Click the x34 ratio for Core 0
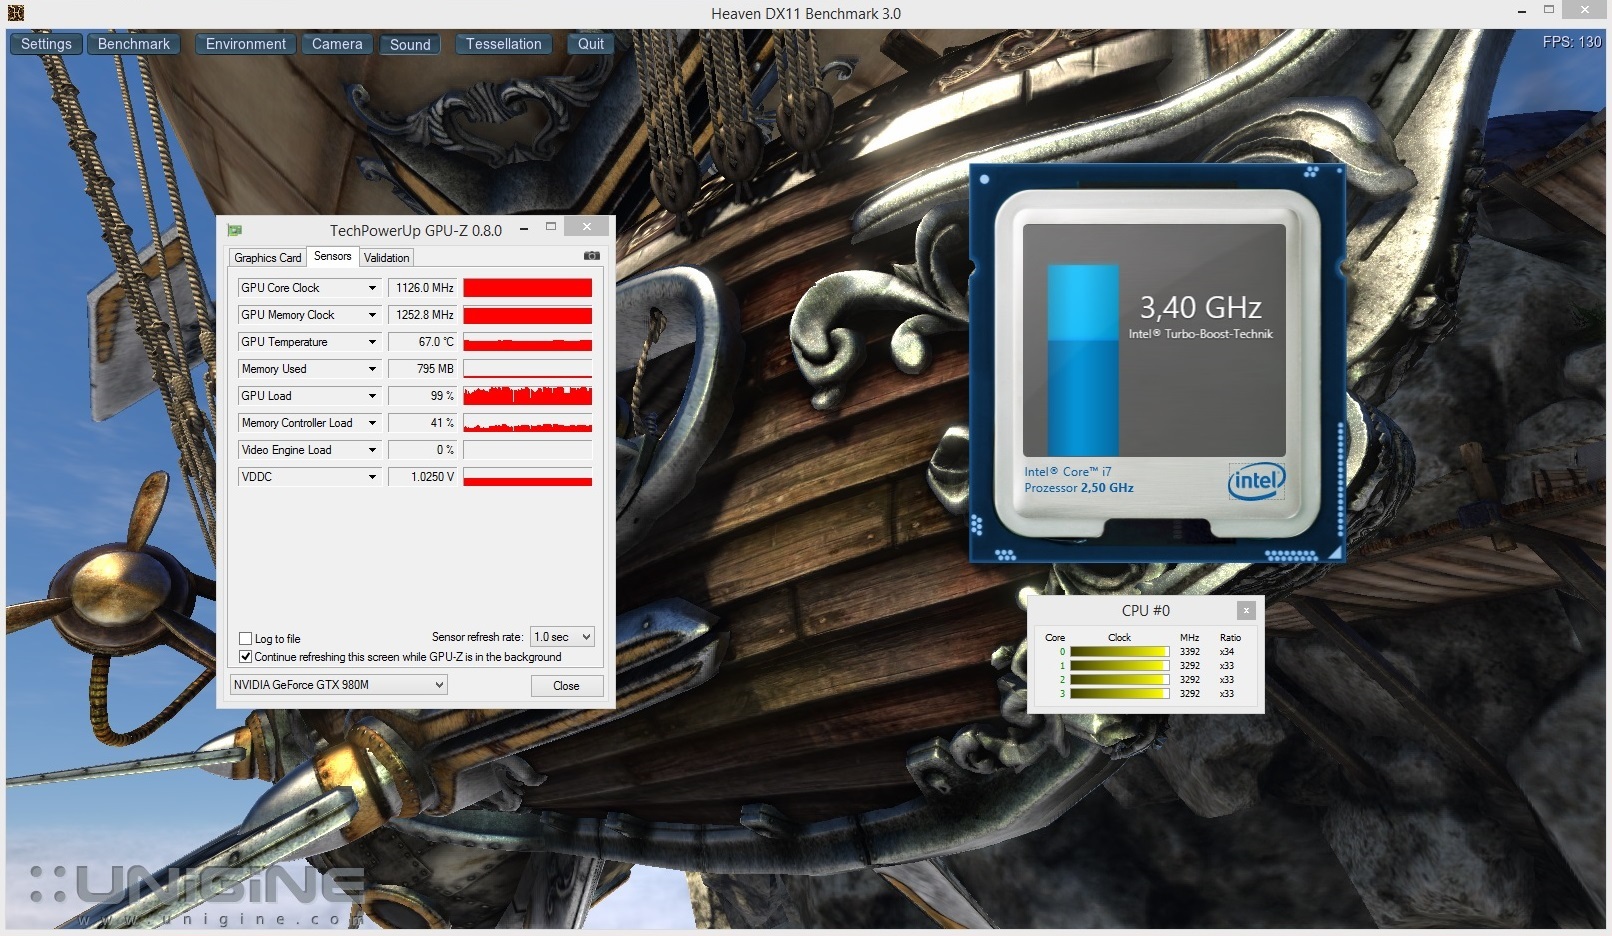1612x936 pixels. point(1227,652)
